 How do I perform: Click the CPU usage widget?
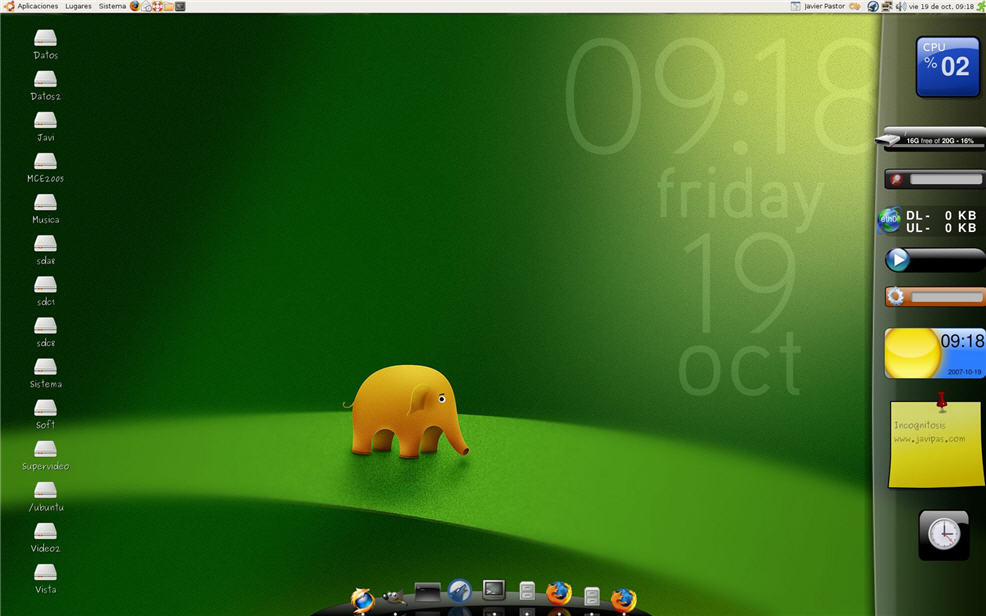[x=948, y=67]
